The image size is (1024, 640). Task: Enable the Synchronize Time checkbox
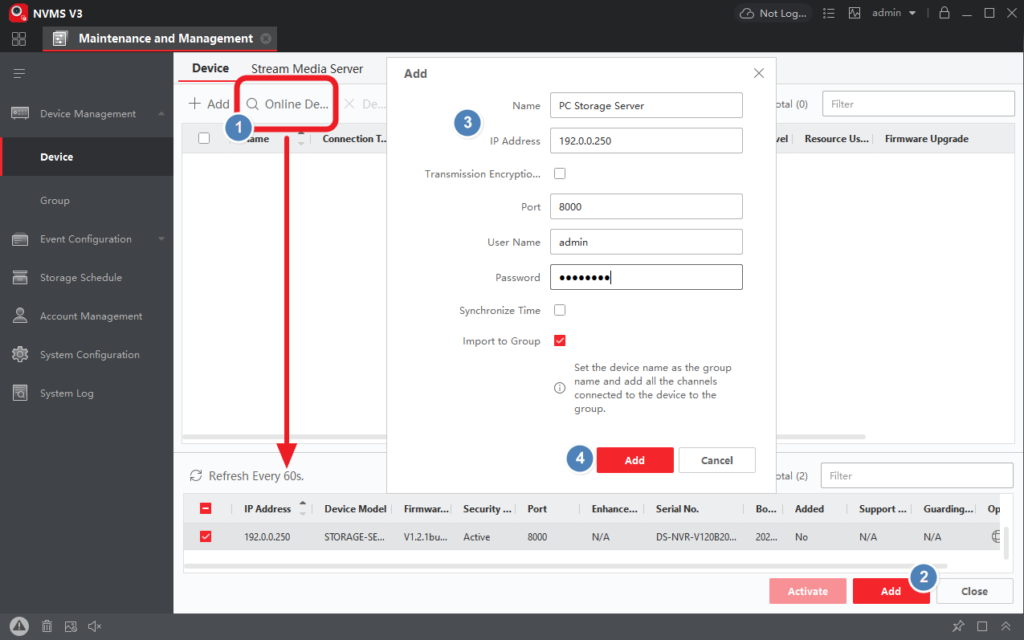(560, 310)
